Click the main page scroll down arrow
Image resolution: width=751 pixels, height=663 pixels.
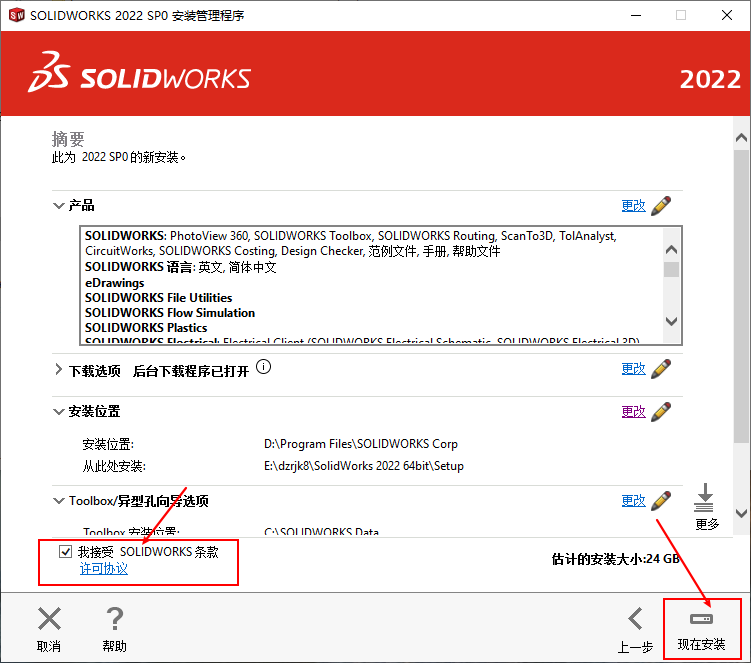coord(741,514)
